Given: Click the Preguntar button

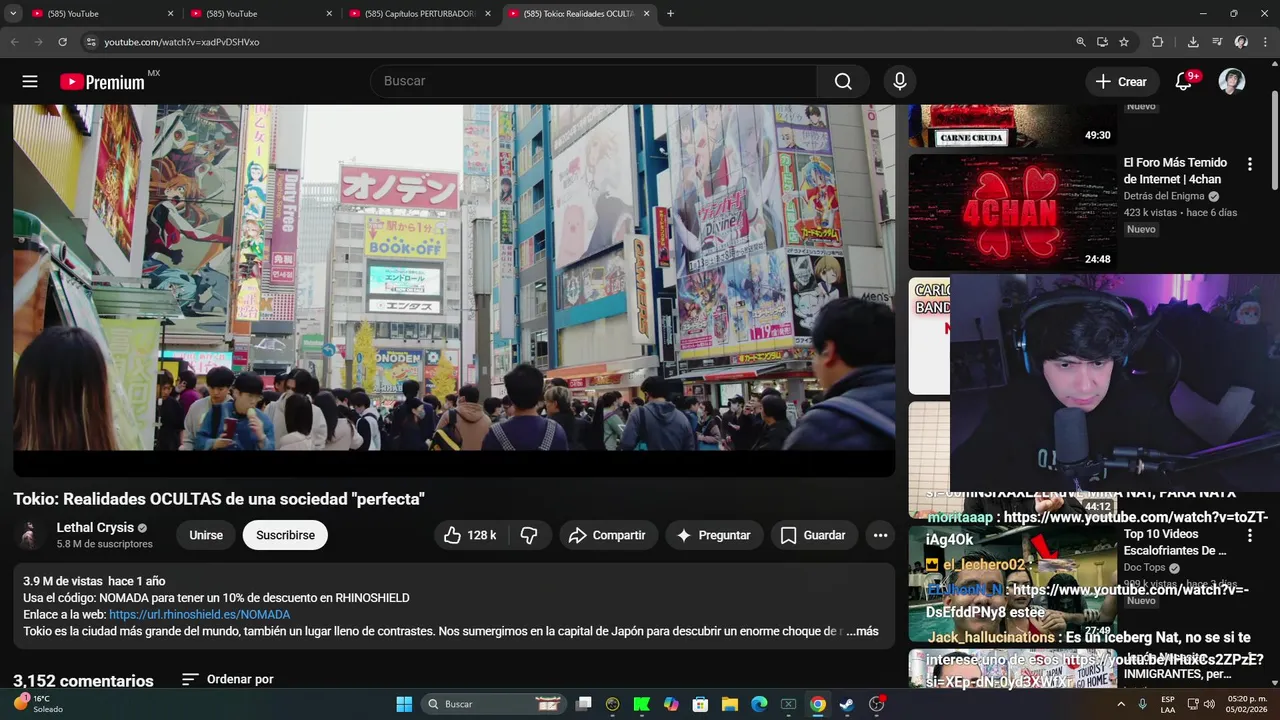Looking at the screenshot, I should 714,535.
